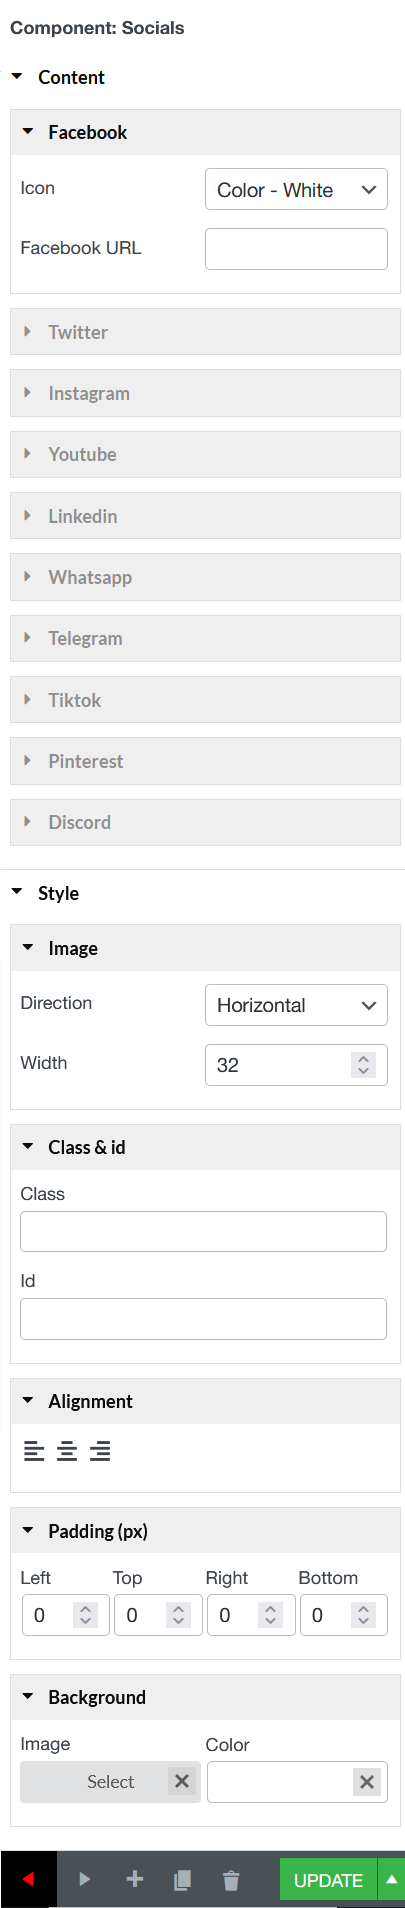Click the red back arrow icon
The image size is (405, 1908).
point(28,1879)
